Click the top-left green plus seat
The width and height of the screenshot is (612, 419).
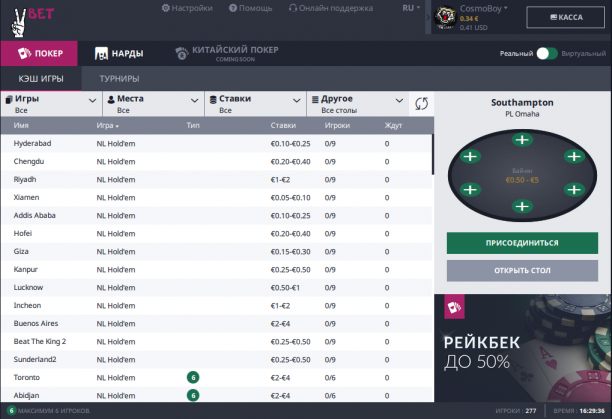[x=469, y=156]
